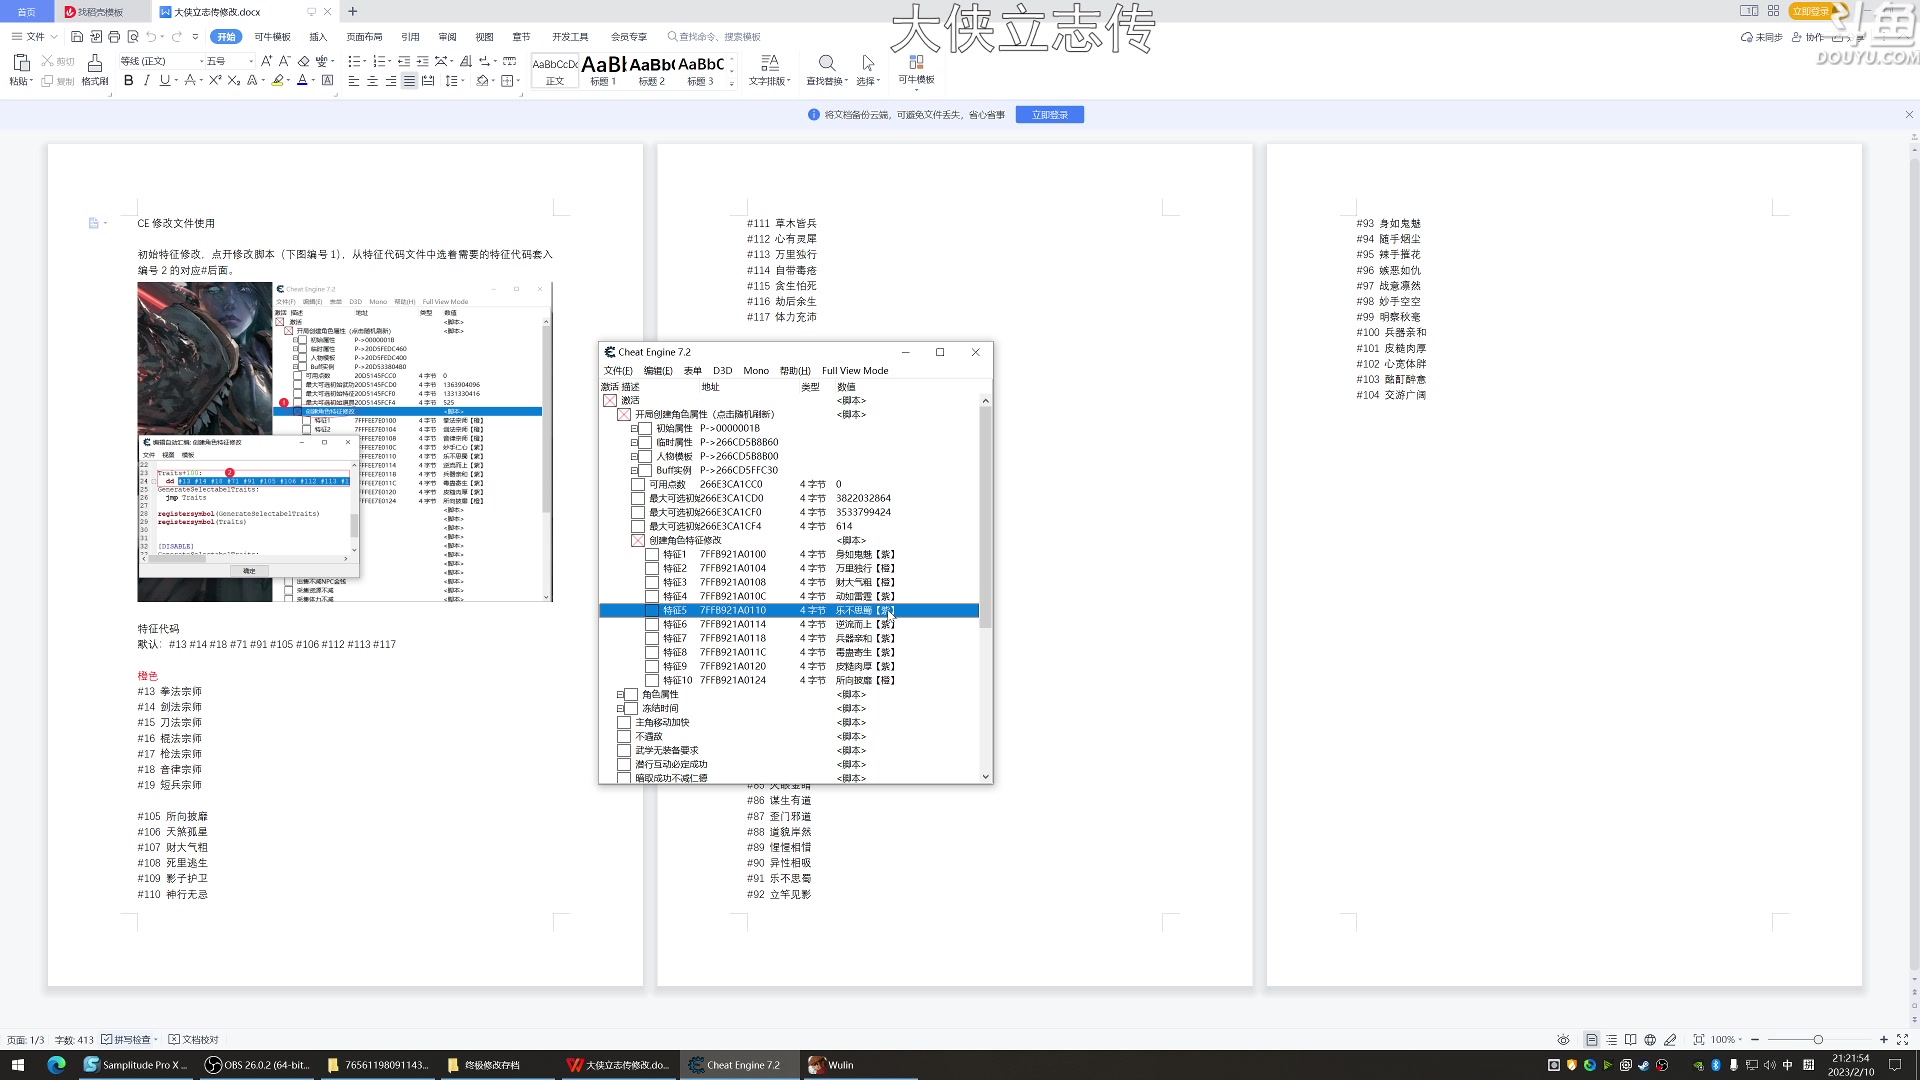Toggle the 激活 script checkbox in Cheat Engine
This screenshot has width=1920, height=1080.
click(610, 400)
